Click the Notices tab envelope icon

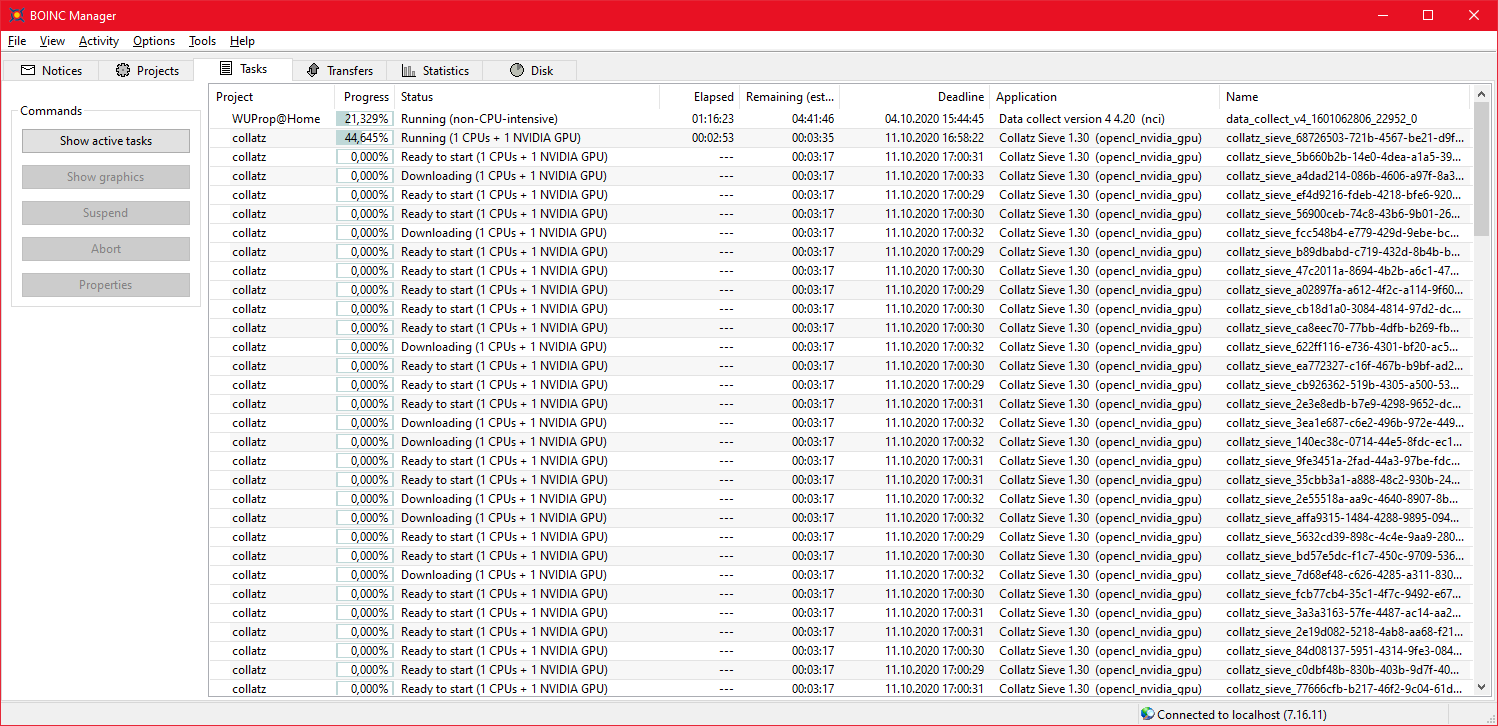[28, 71]
